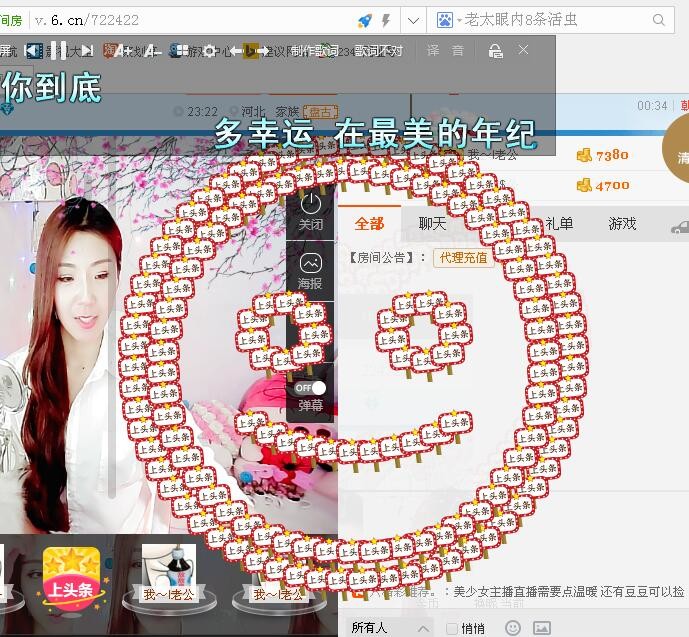Close the desktop lyrics bar

(523, 50)
